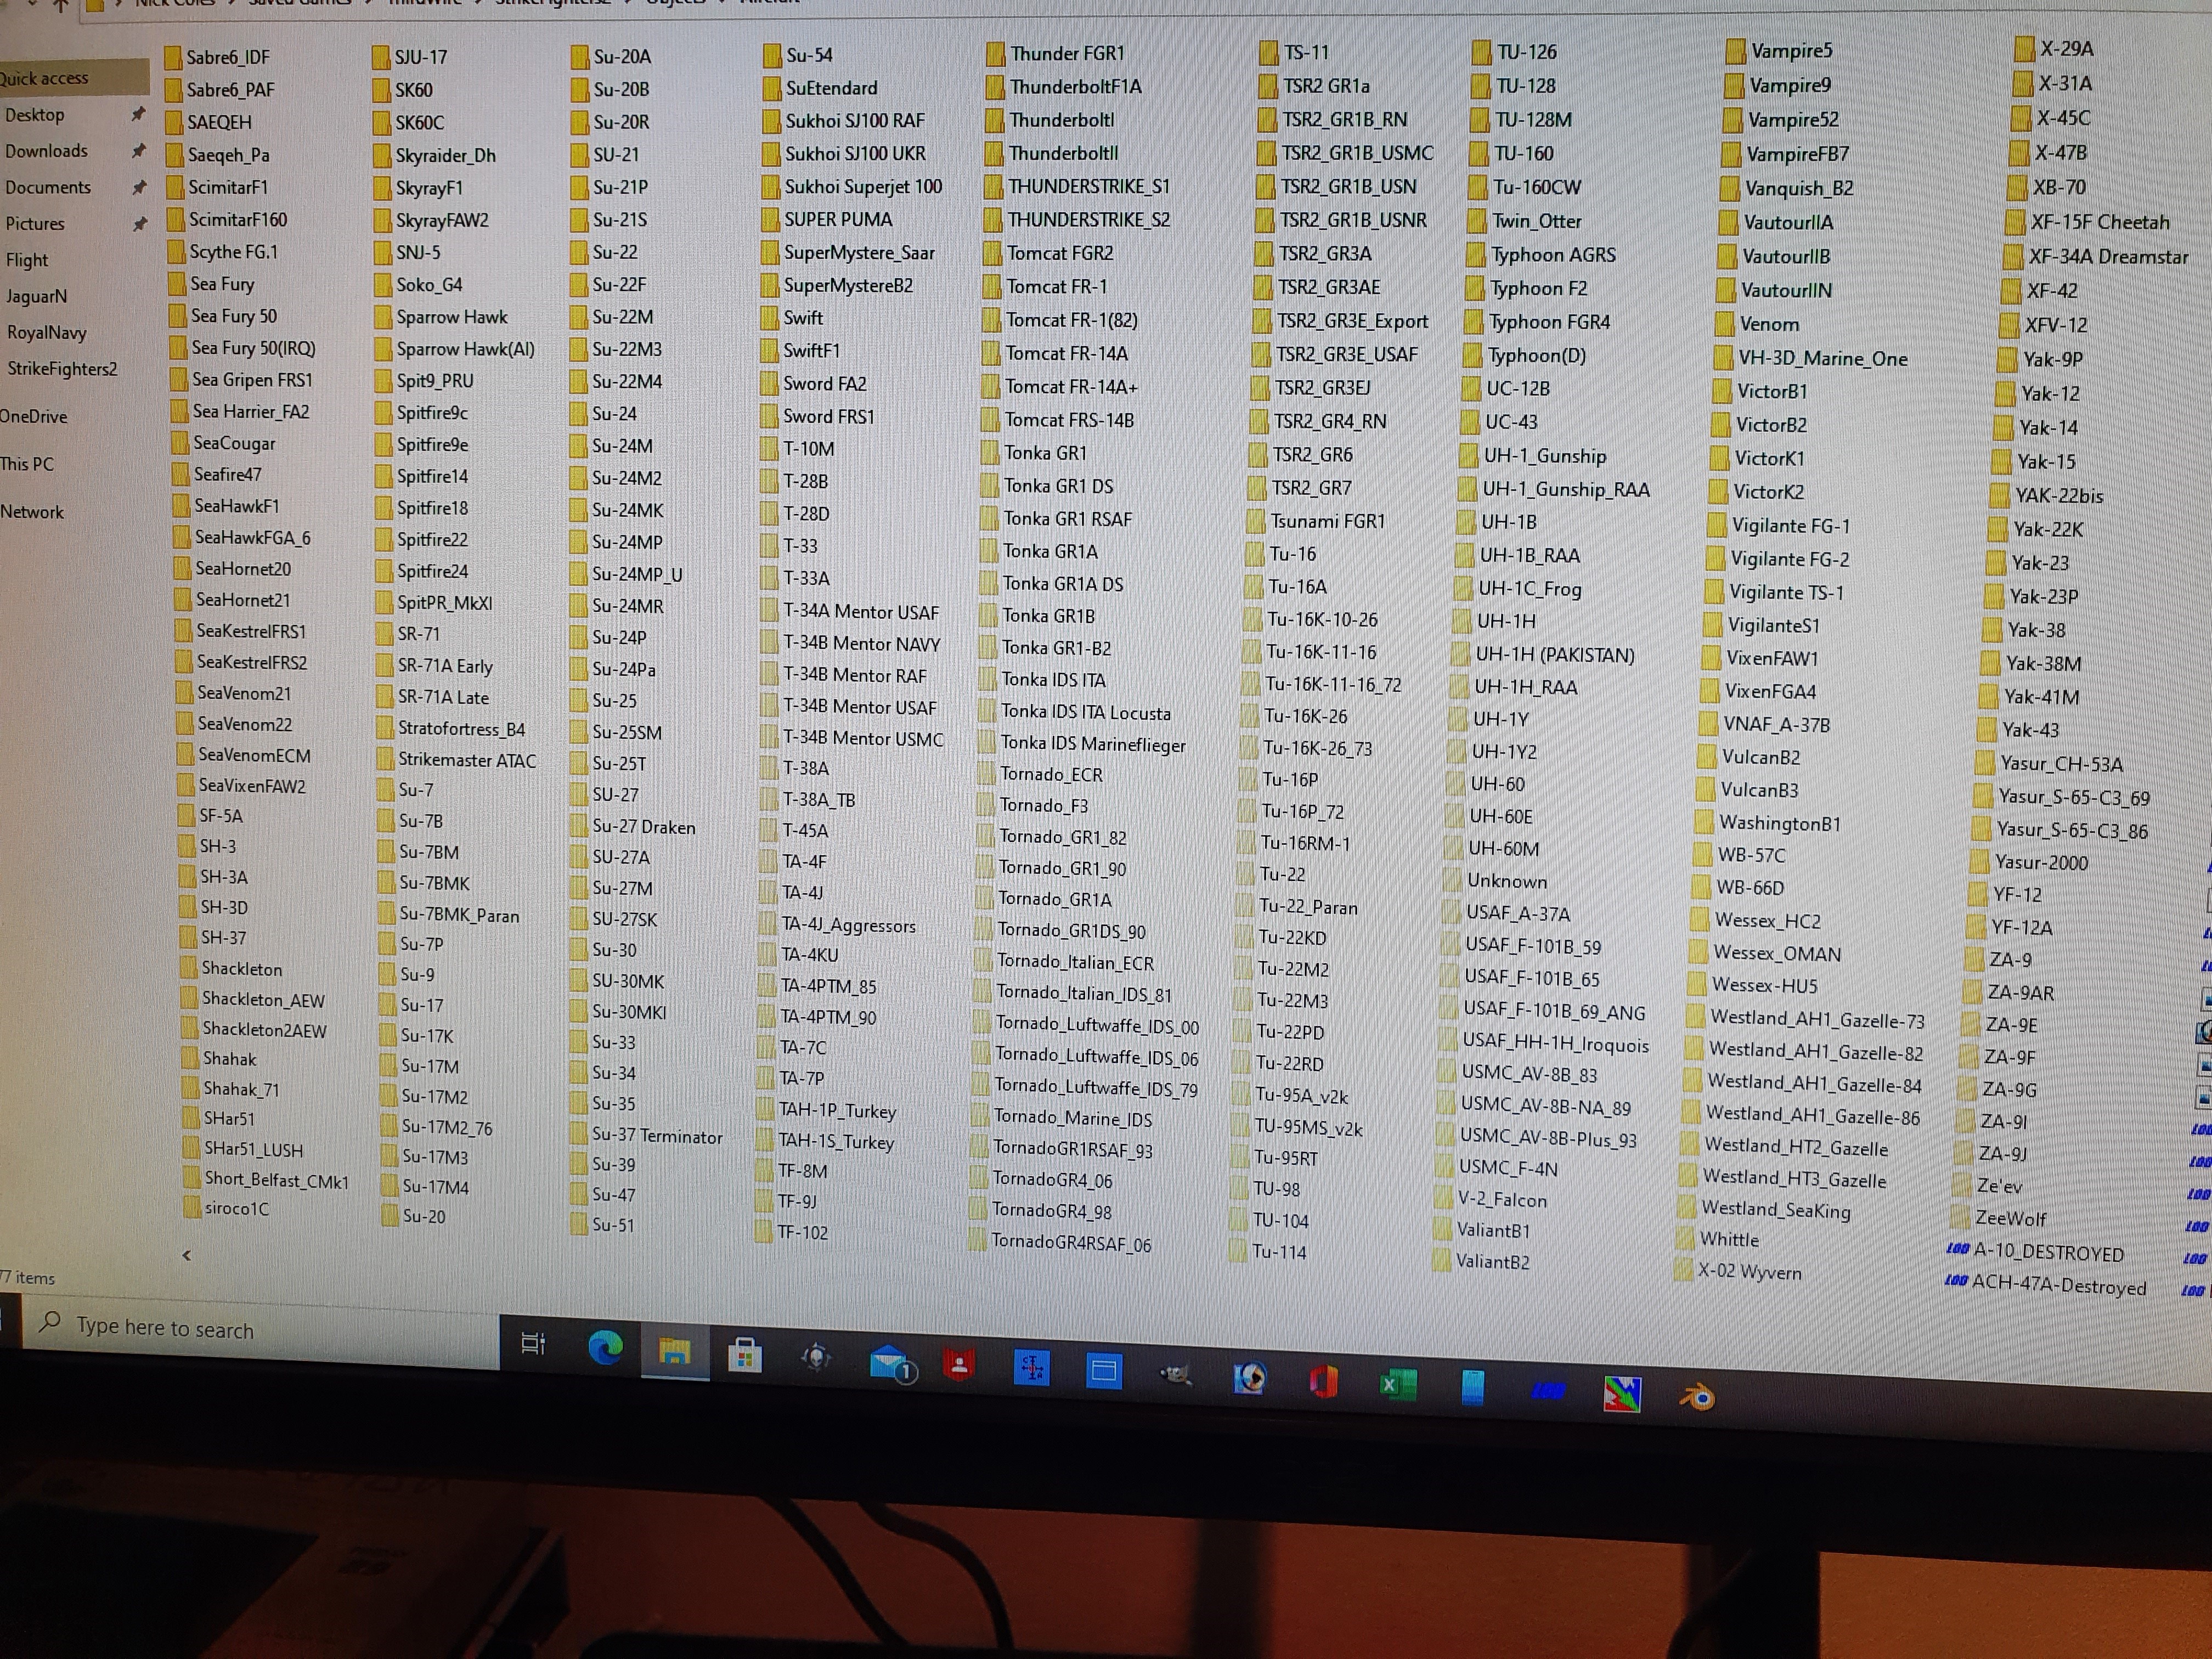
Task: Click the left arrow of the horizontal scrollbar
Action: pos(186,1254)
